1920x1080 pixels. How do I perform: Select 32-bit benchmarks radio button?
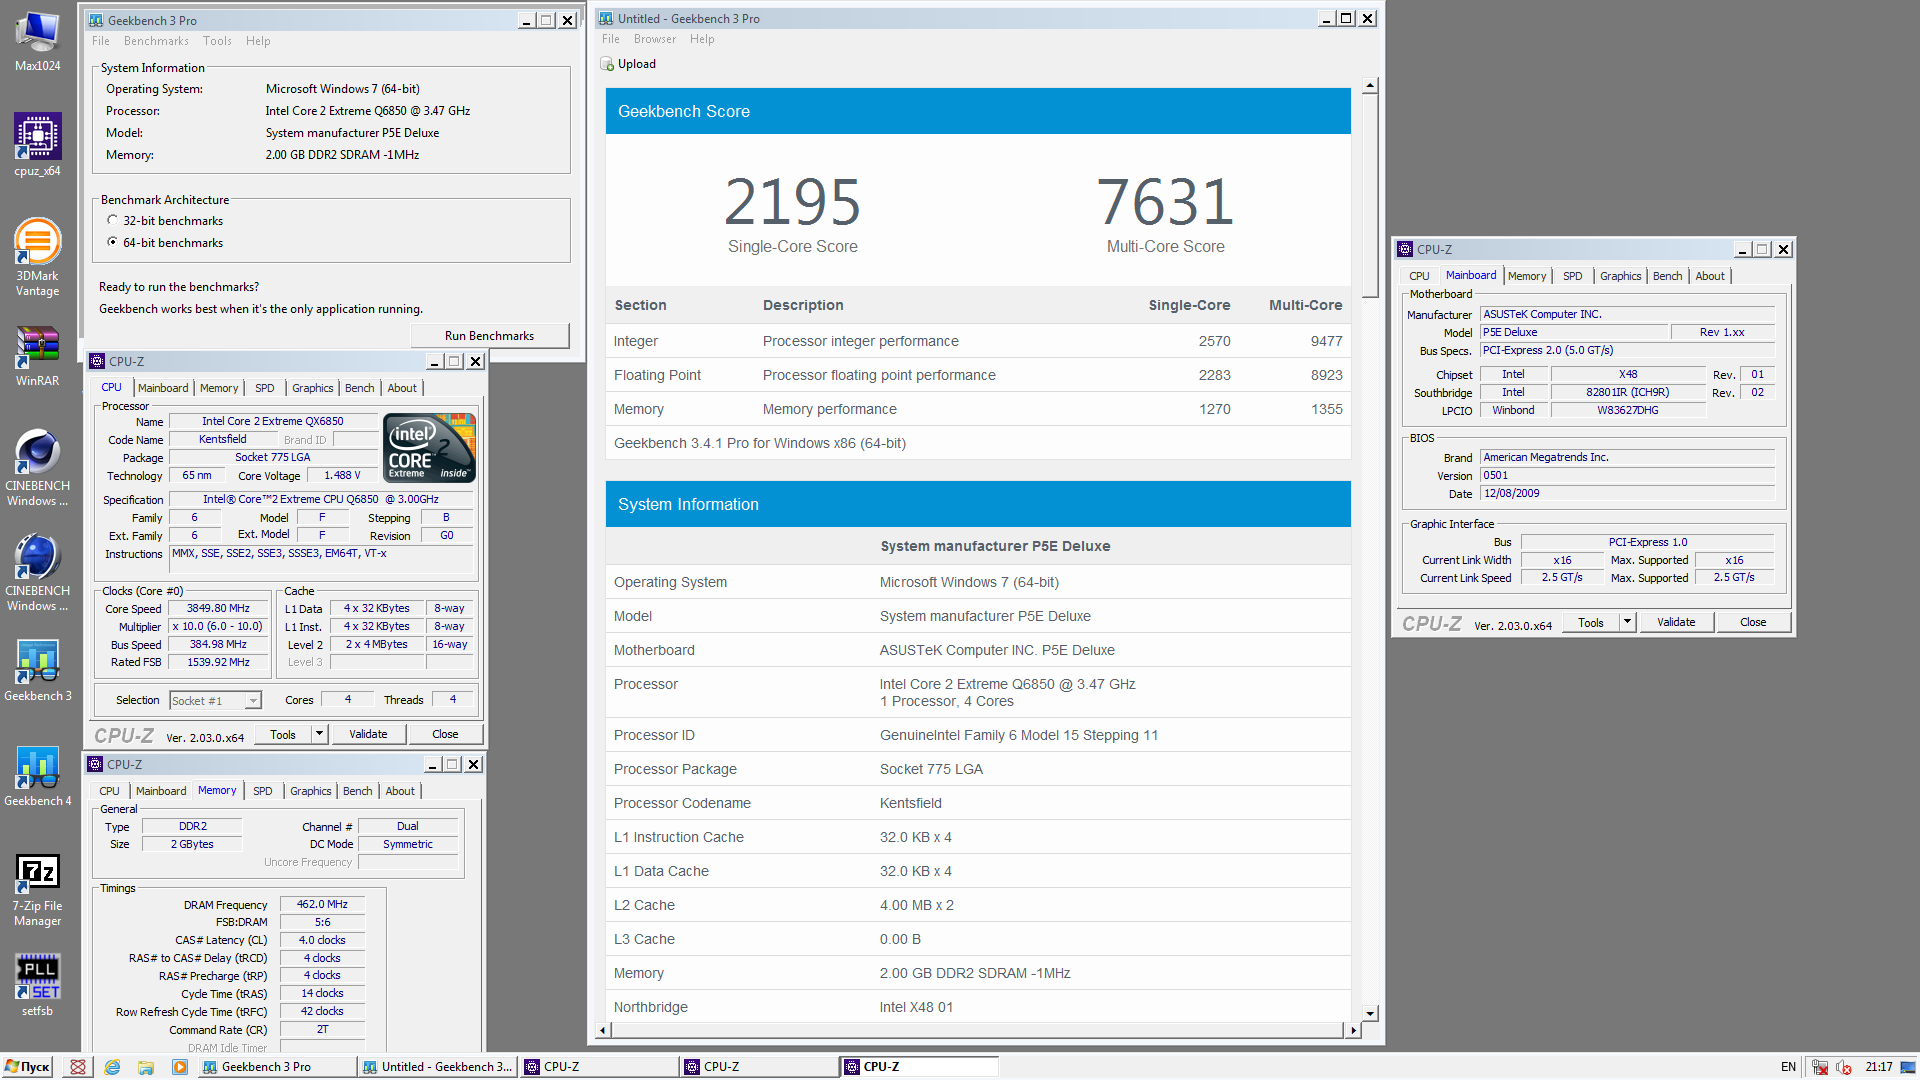click(112, 220)
